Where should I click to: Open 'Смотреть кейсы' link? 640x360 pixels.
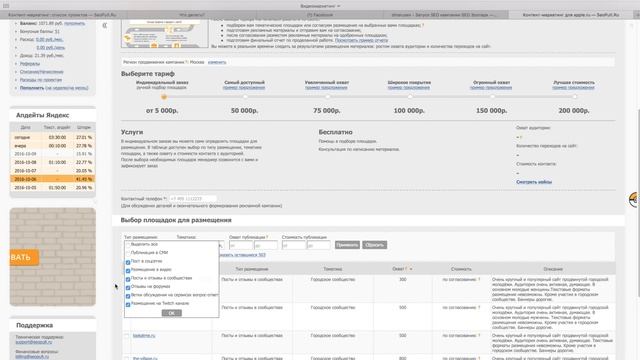click(534, 182)
